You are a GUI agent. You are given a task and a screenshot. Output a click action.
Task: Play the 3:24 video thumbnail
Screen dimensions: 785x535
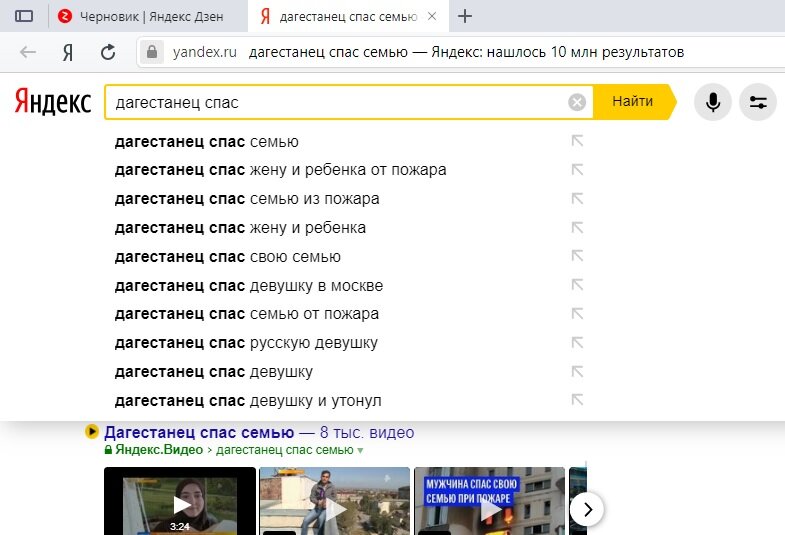pos(180,501)
